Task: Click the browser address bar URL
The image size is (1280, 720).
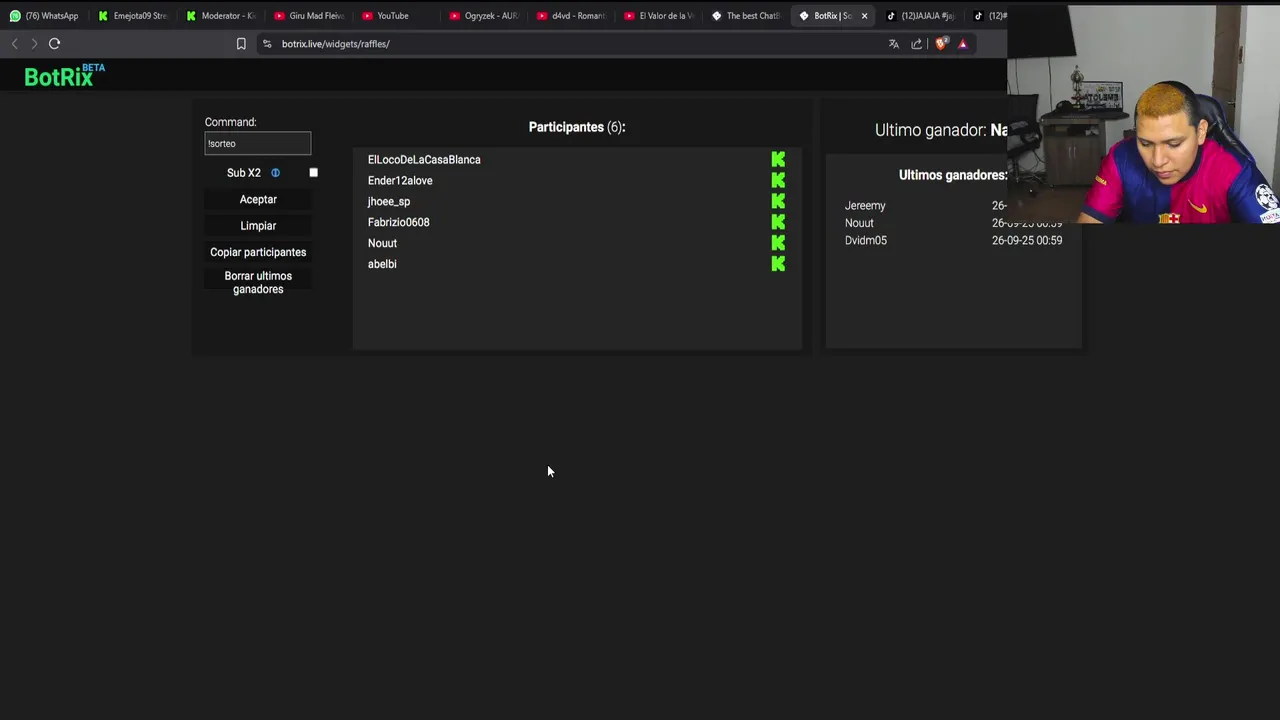Action: click(x=335, y=44)
